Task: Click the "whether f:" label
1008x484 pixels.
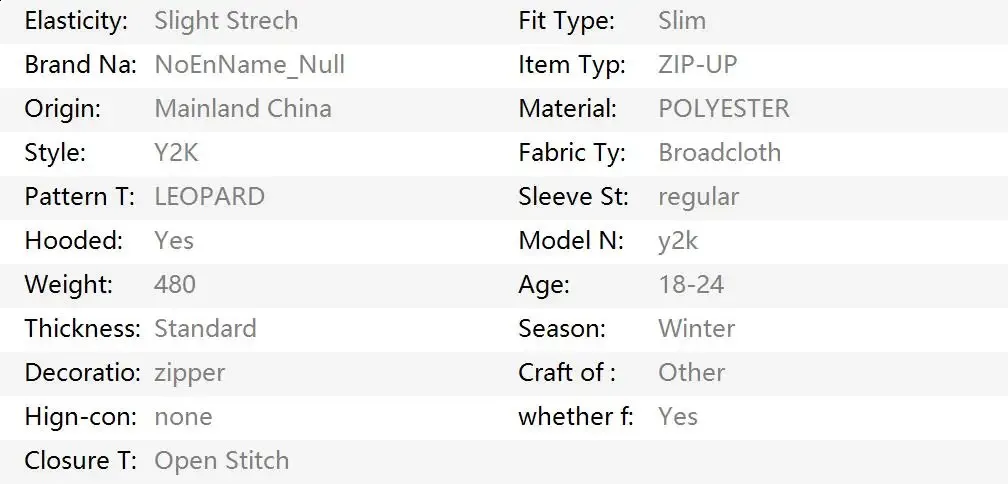Action: [x=575, y=417]
